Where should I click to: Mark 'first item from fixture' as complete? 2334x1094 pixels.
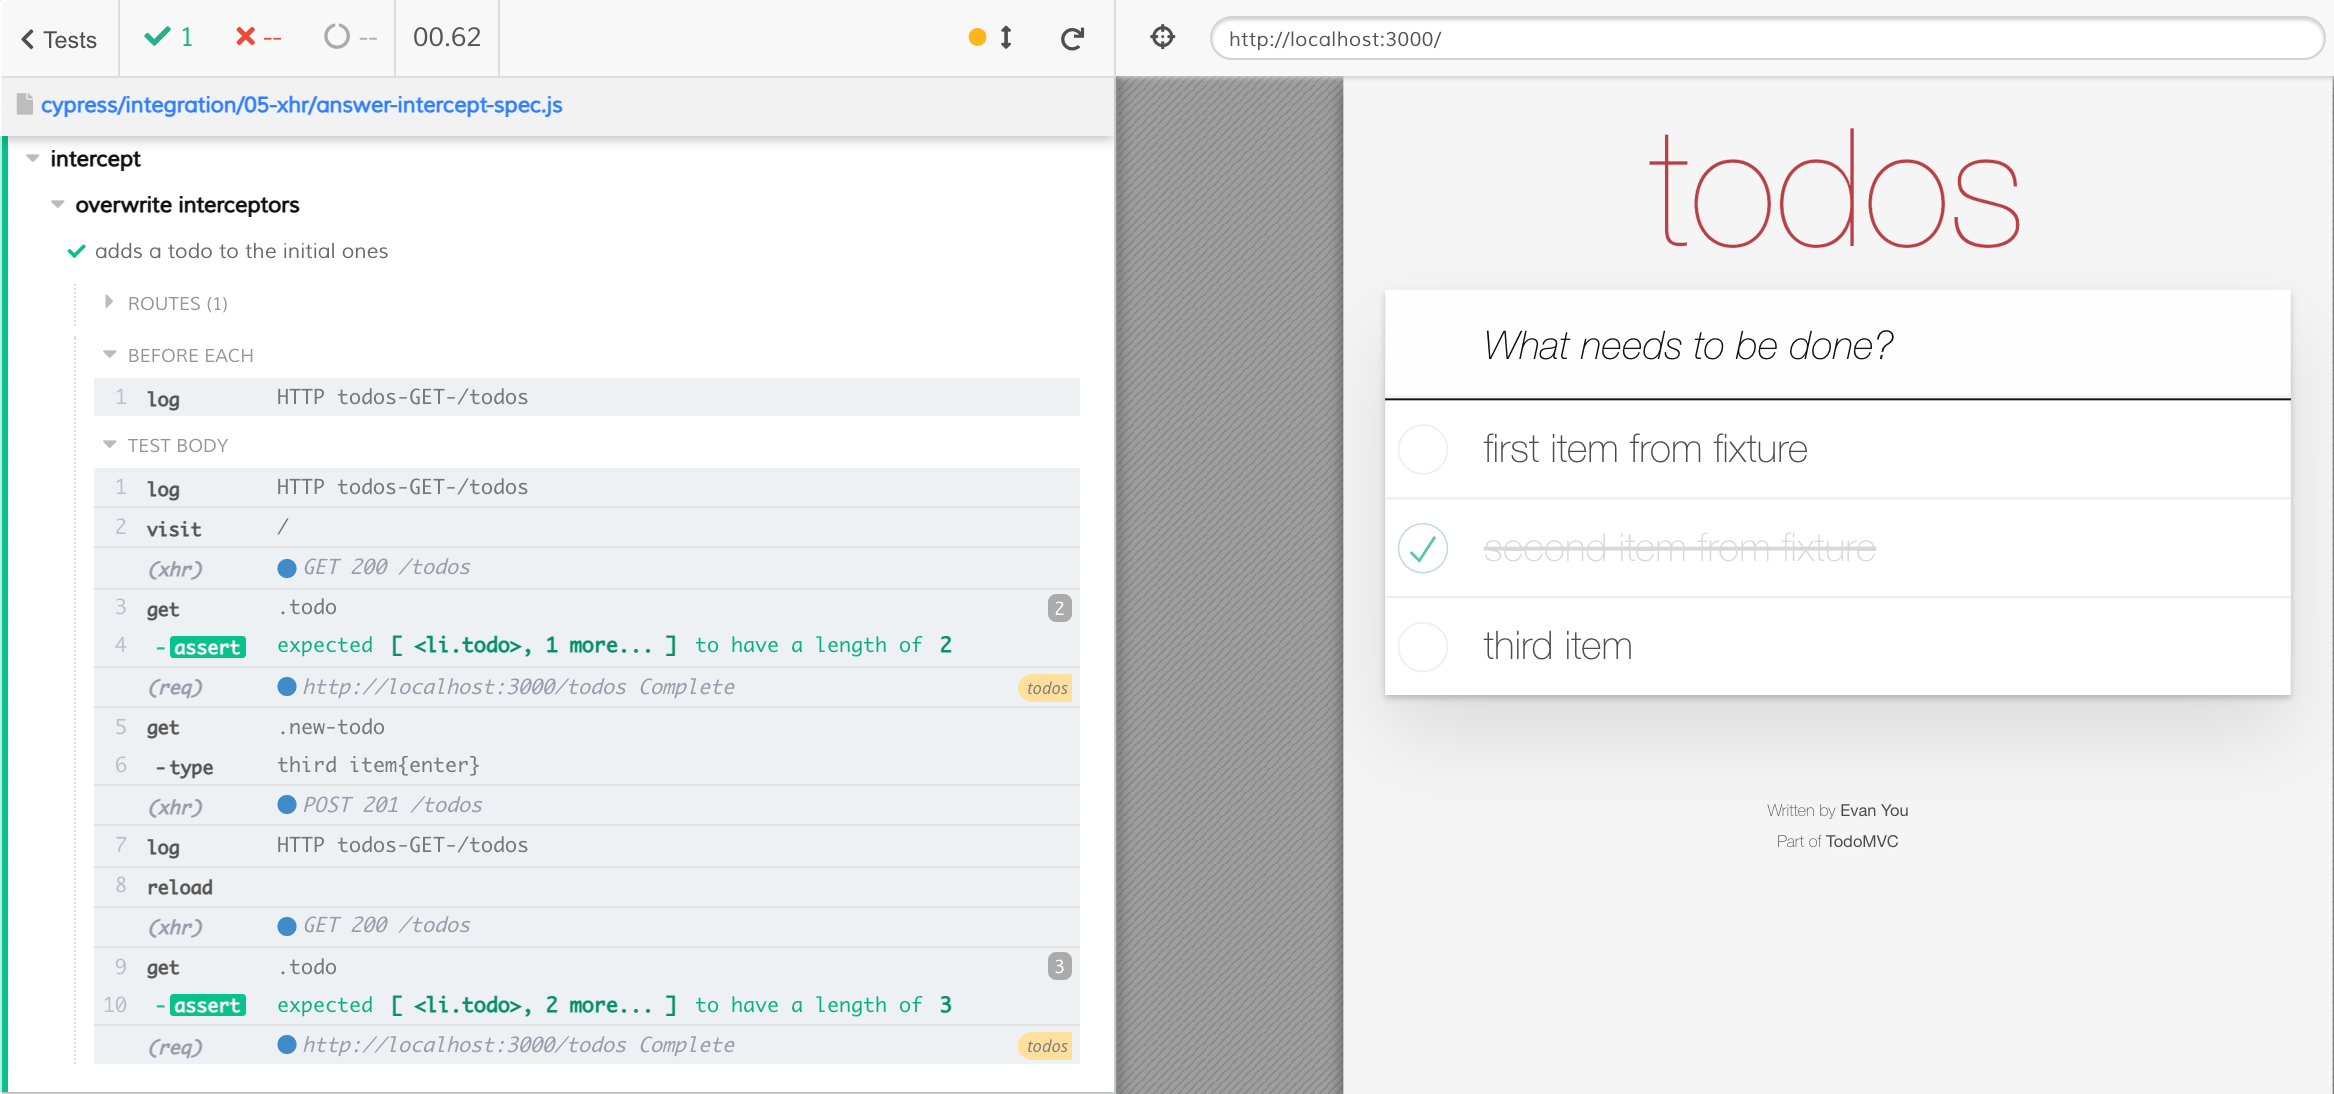point(1422,449)
